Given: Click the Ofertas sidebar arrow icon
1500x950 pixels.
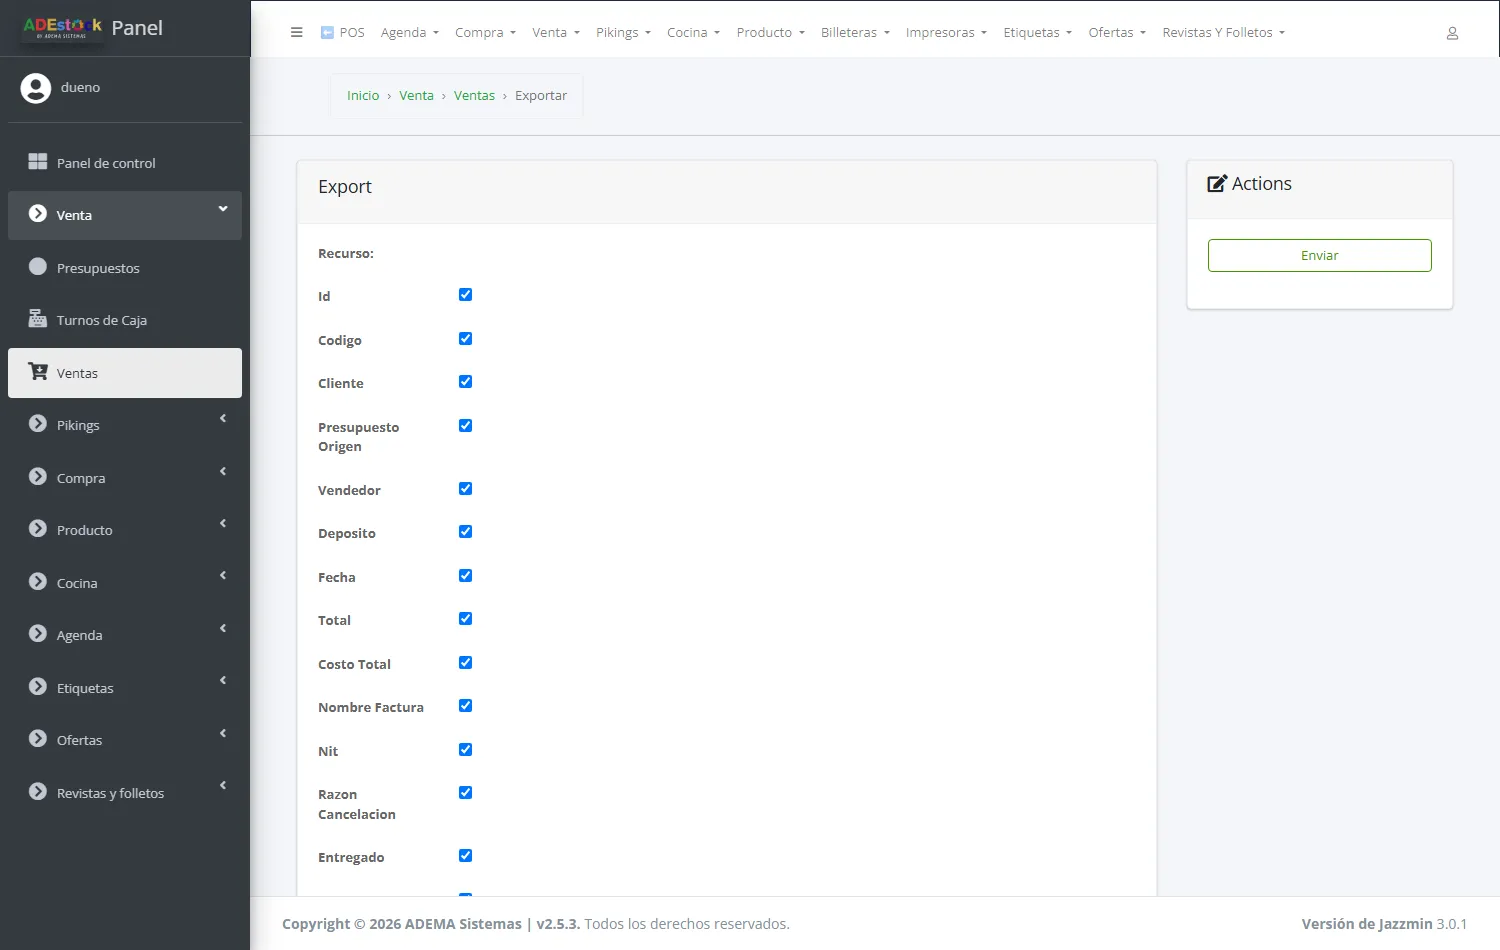Looking at the screenshot, I should (38, 739).
